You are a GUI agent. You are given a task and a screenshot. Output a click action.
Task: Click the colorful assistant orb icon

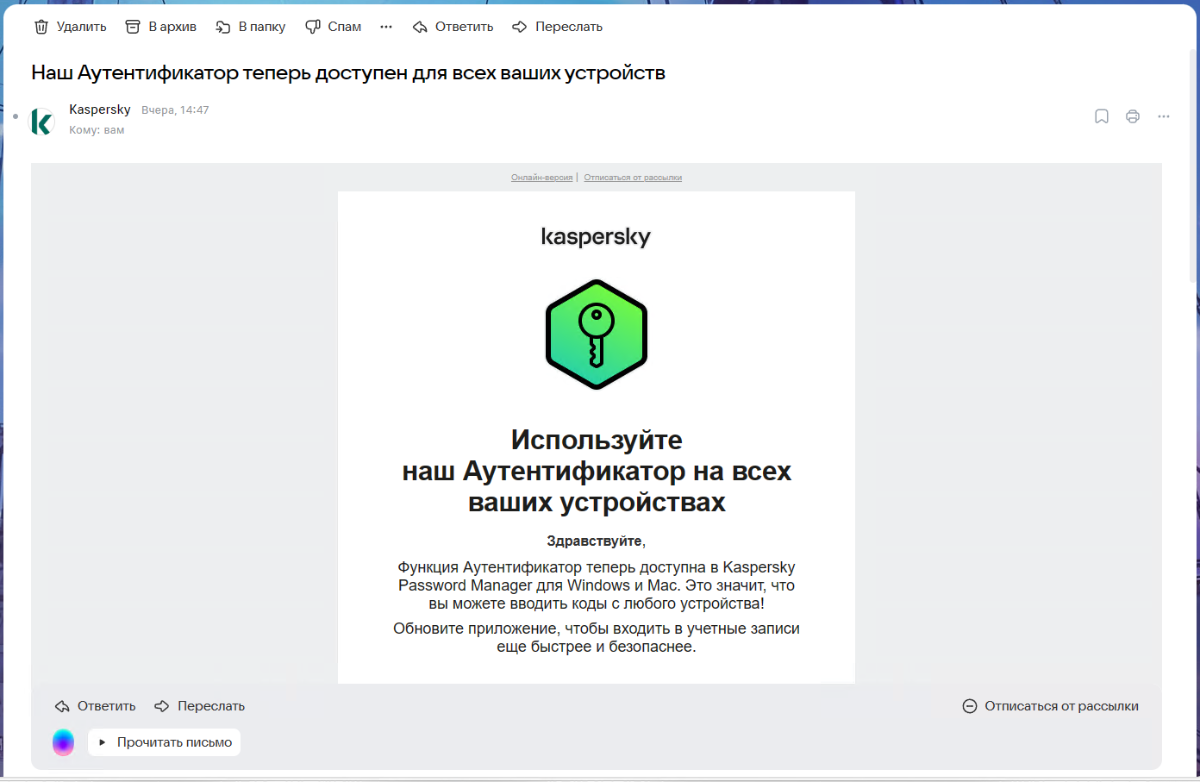pyautogui.click(x=63, y=742)
